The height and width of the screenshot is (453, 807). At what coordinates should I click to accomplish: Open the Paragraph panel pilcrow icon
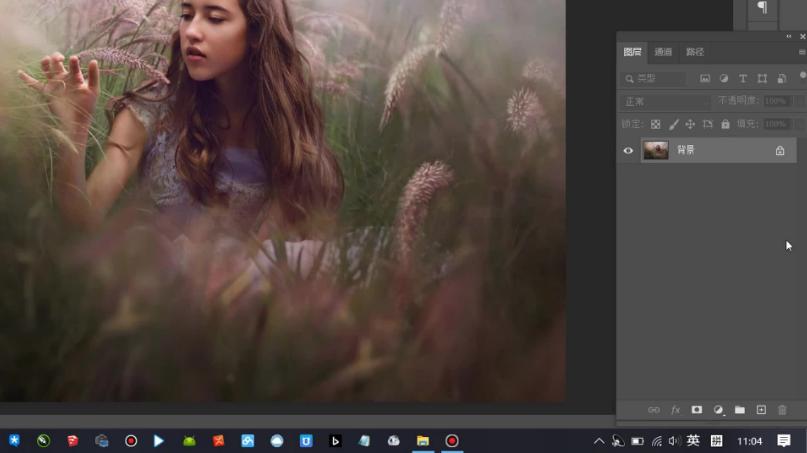click(x=762, y=8)
